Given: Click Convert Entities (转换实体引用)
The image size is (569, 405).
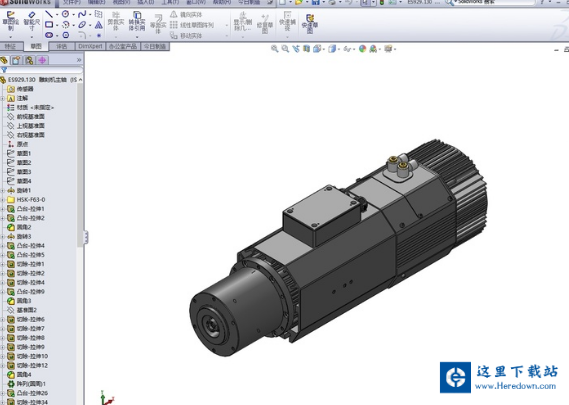Looking at the screenshot, I should pyautogui.click(x=137, y=21).
